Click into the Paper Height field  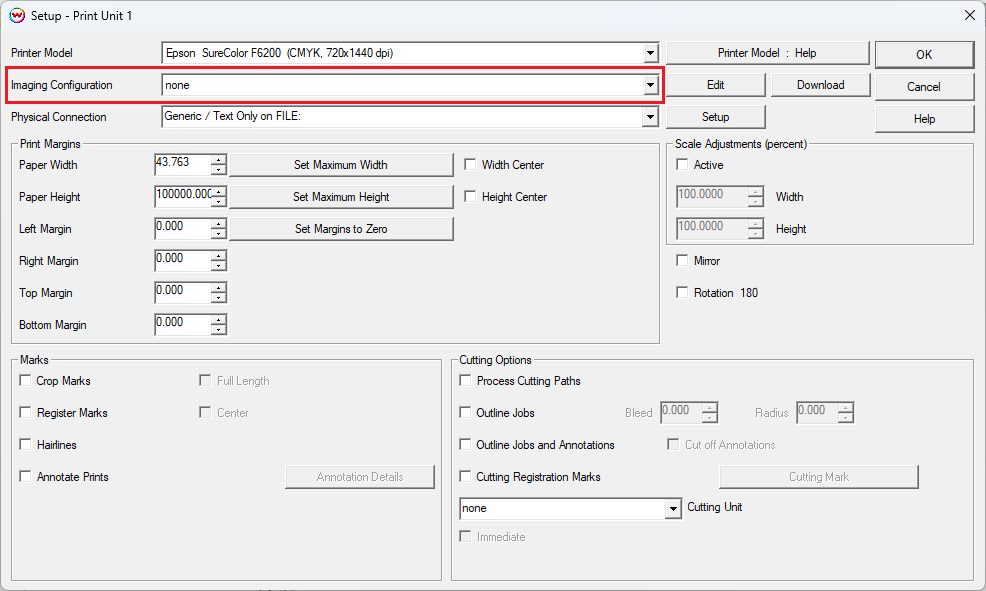[x=183, y=196]
